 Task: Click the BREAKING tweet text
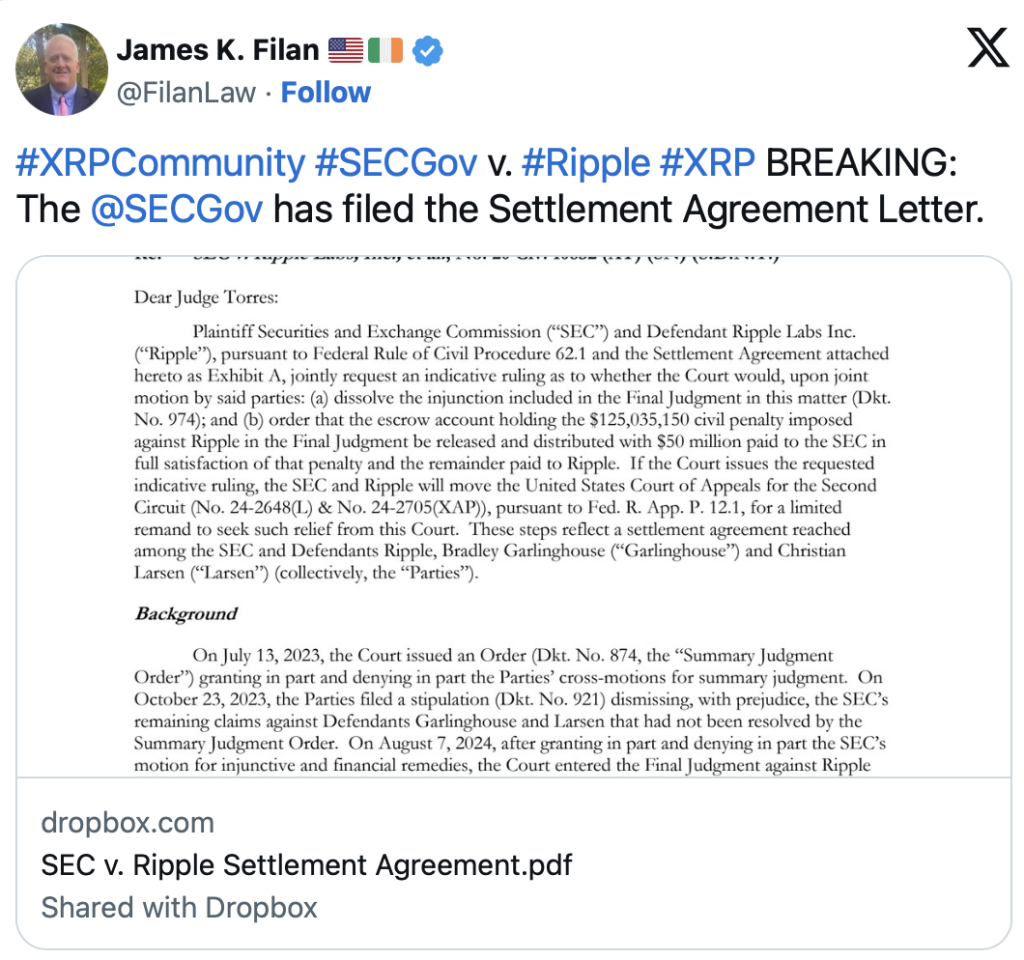click(861, 162)
